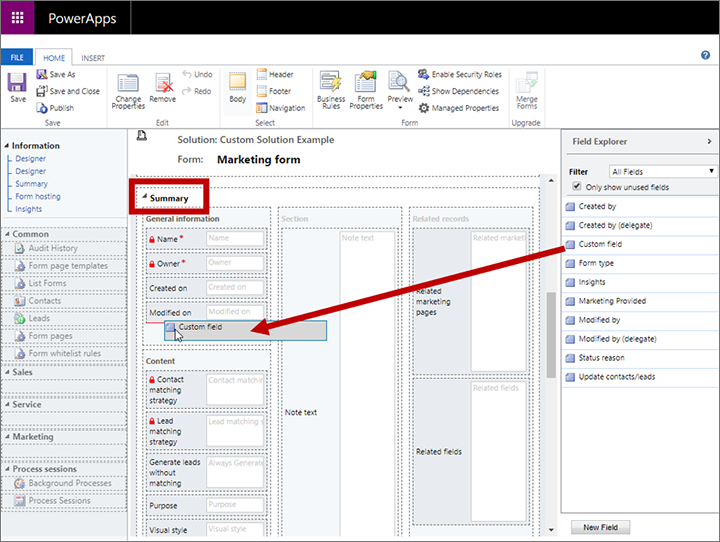
Task: Collapse the Field Explorer panel arrow
Action: [709, 141]
